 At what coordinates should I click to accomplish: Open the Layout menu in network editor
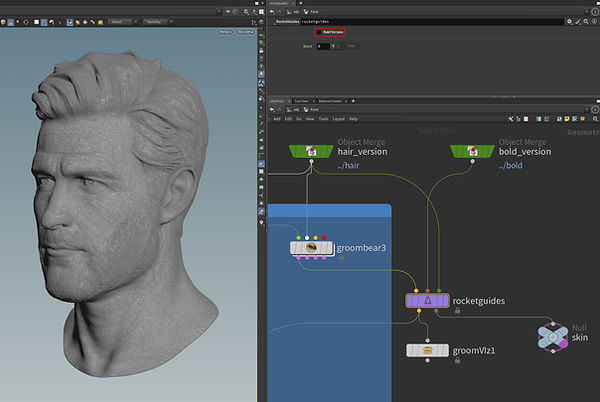[x=338, y=118]
